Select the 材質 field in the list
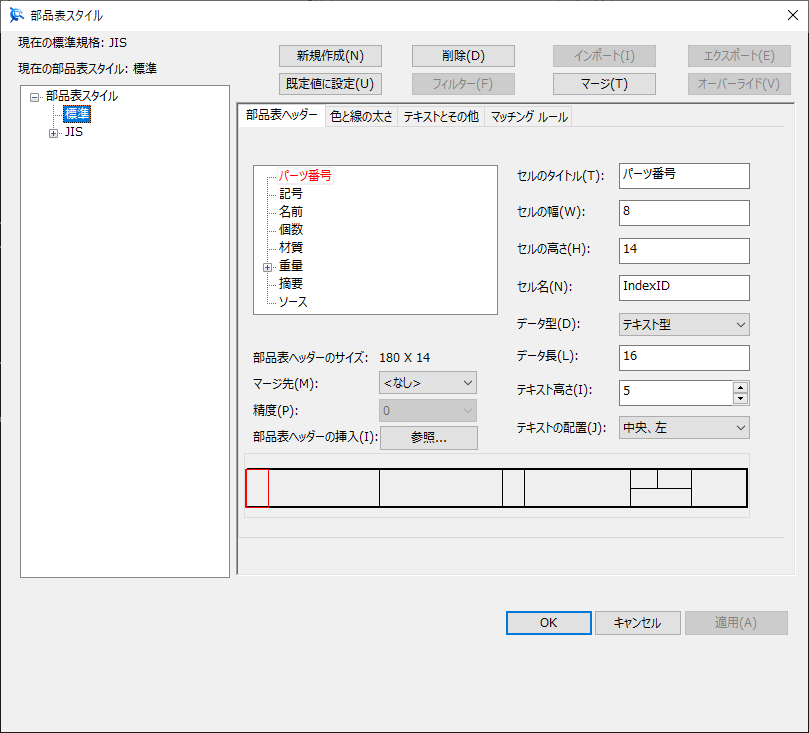 tap(292, 247)
